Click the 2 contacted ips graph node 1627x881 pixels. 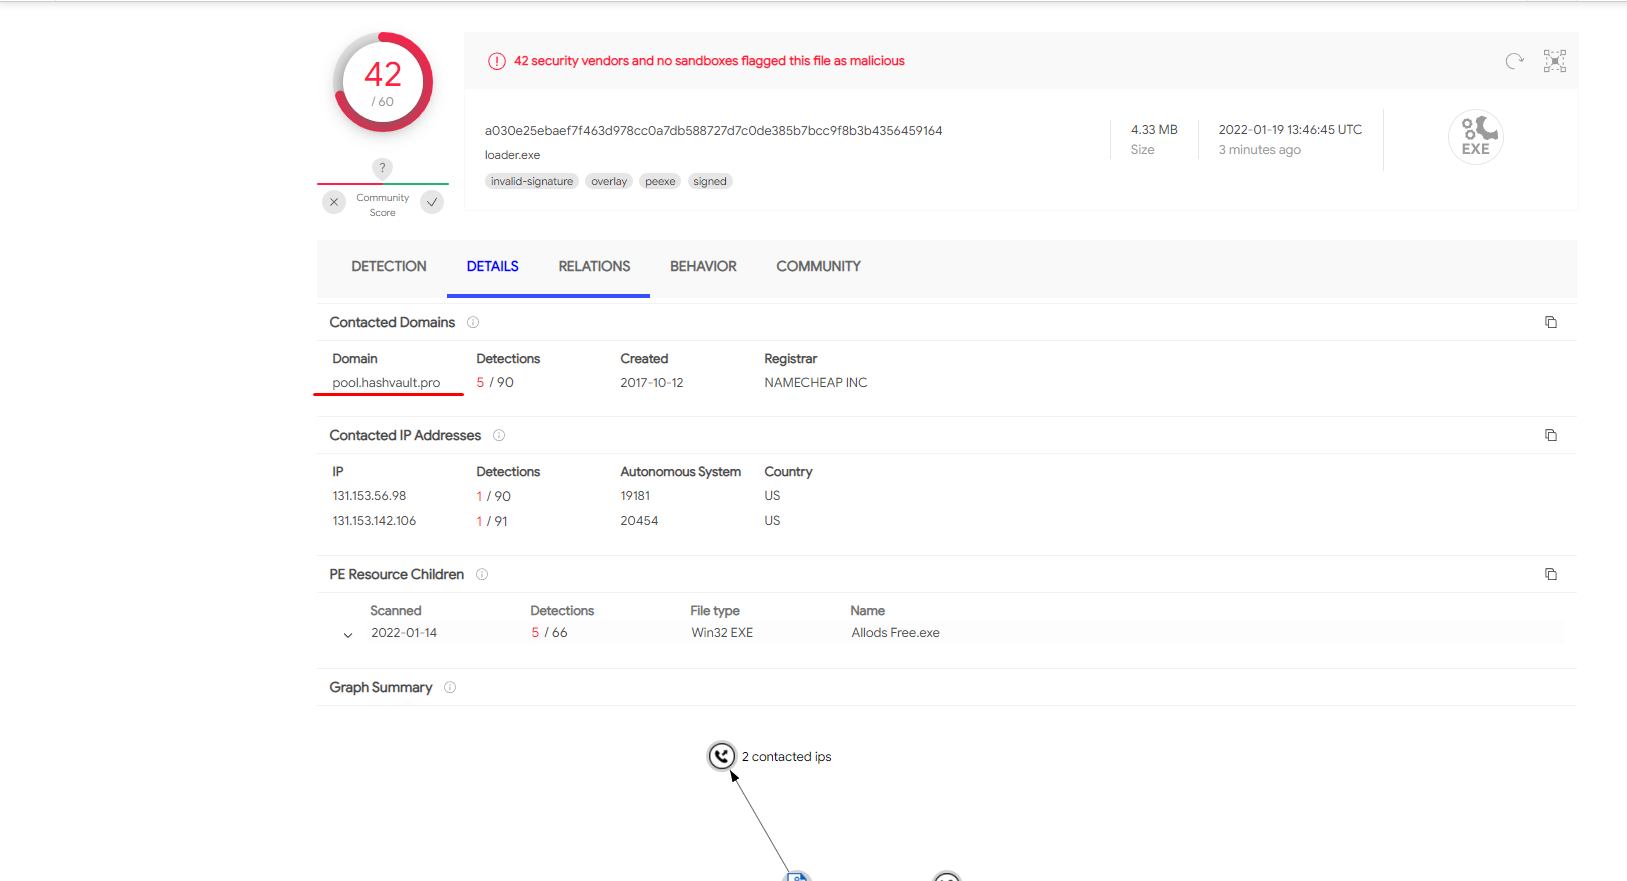721,756
